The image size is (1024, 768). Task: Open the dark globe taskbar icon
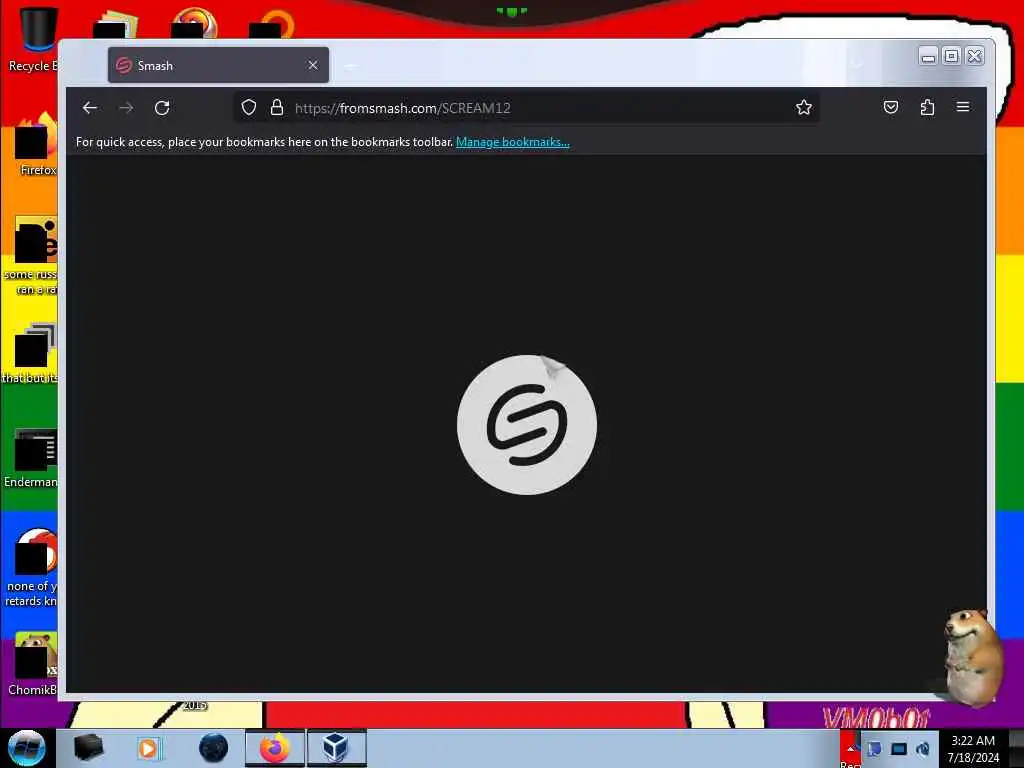214,748
